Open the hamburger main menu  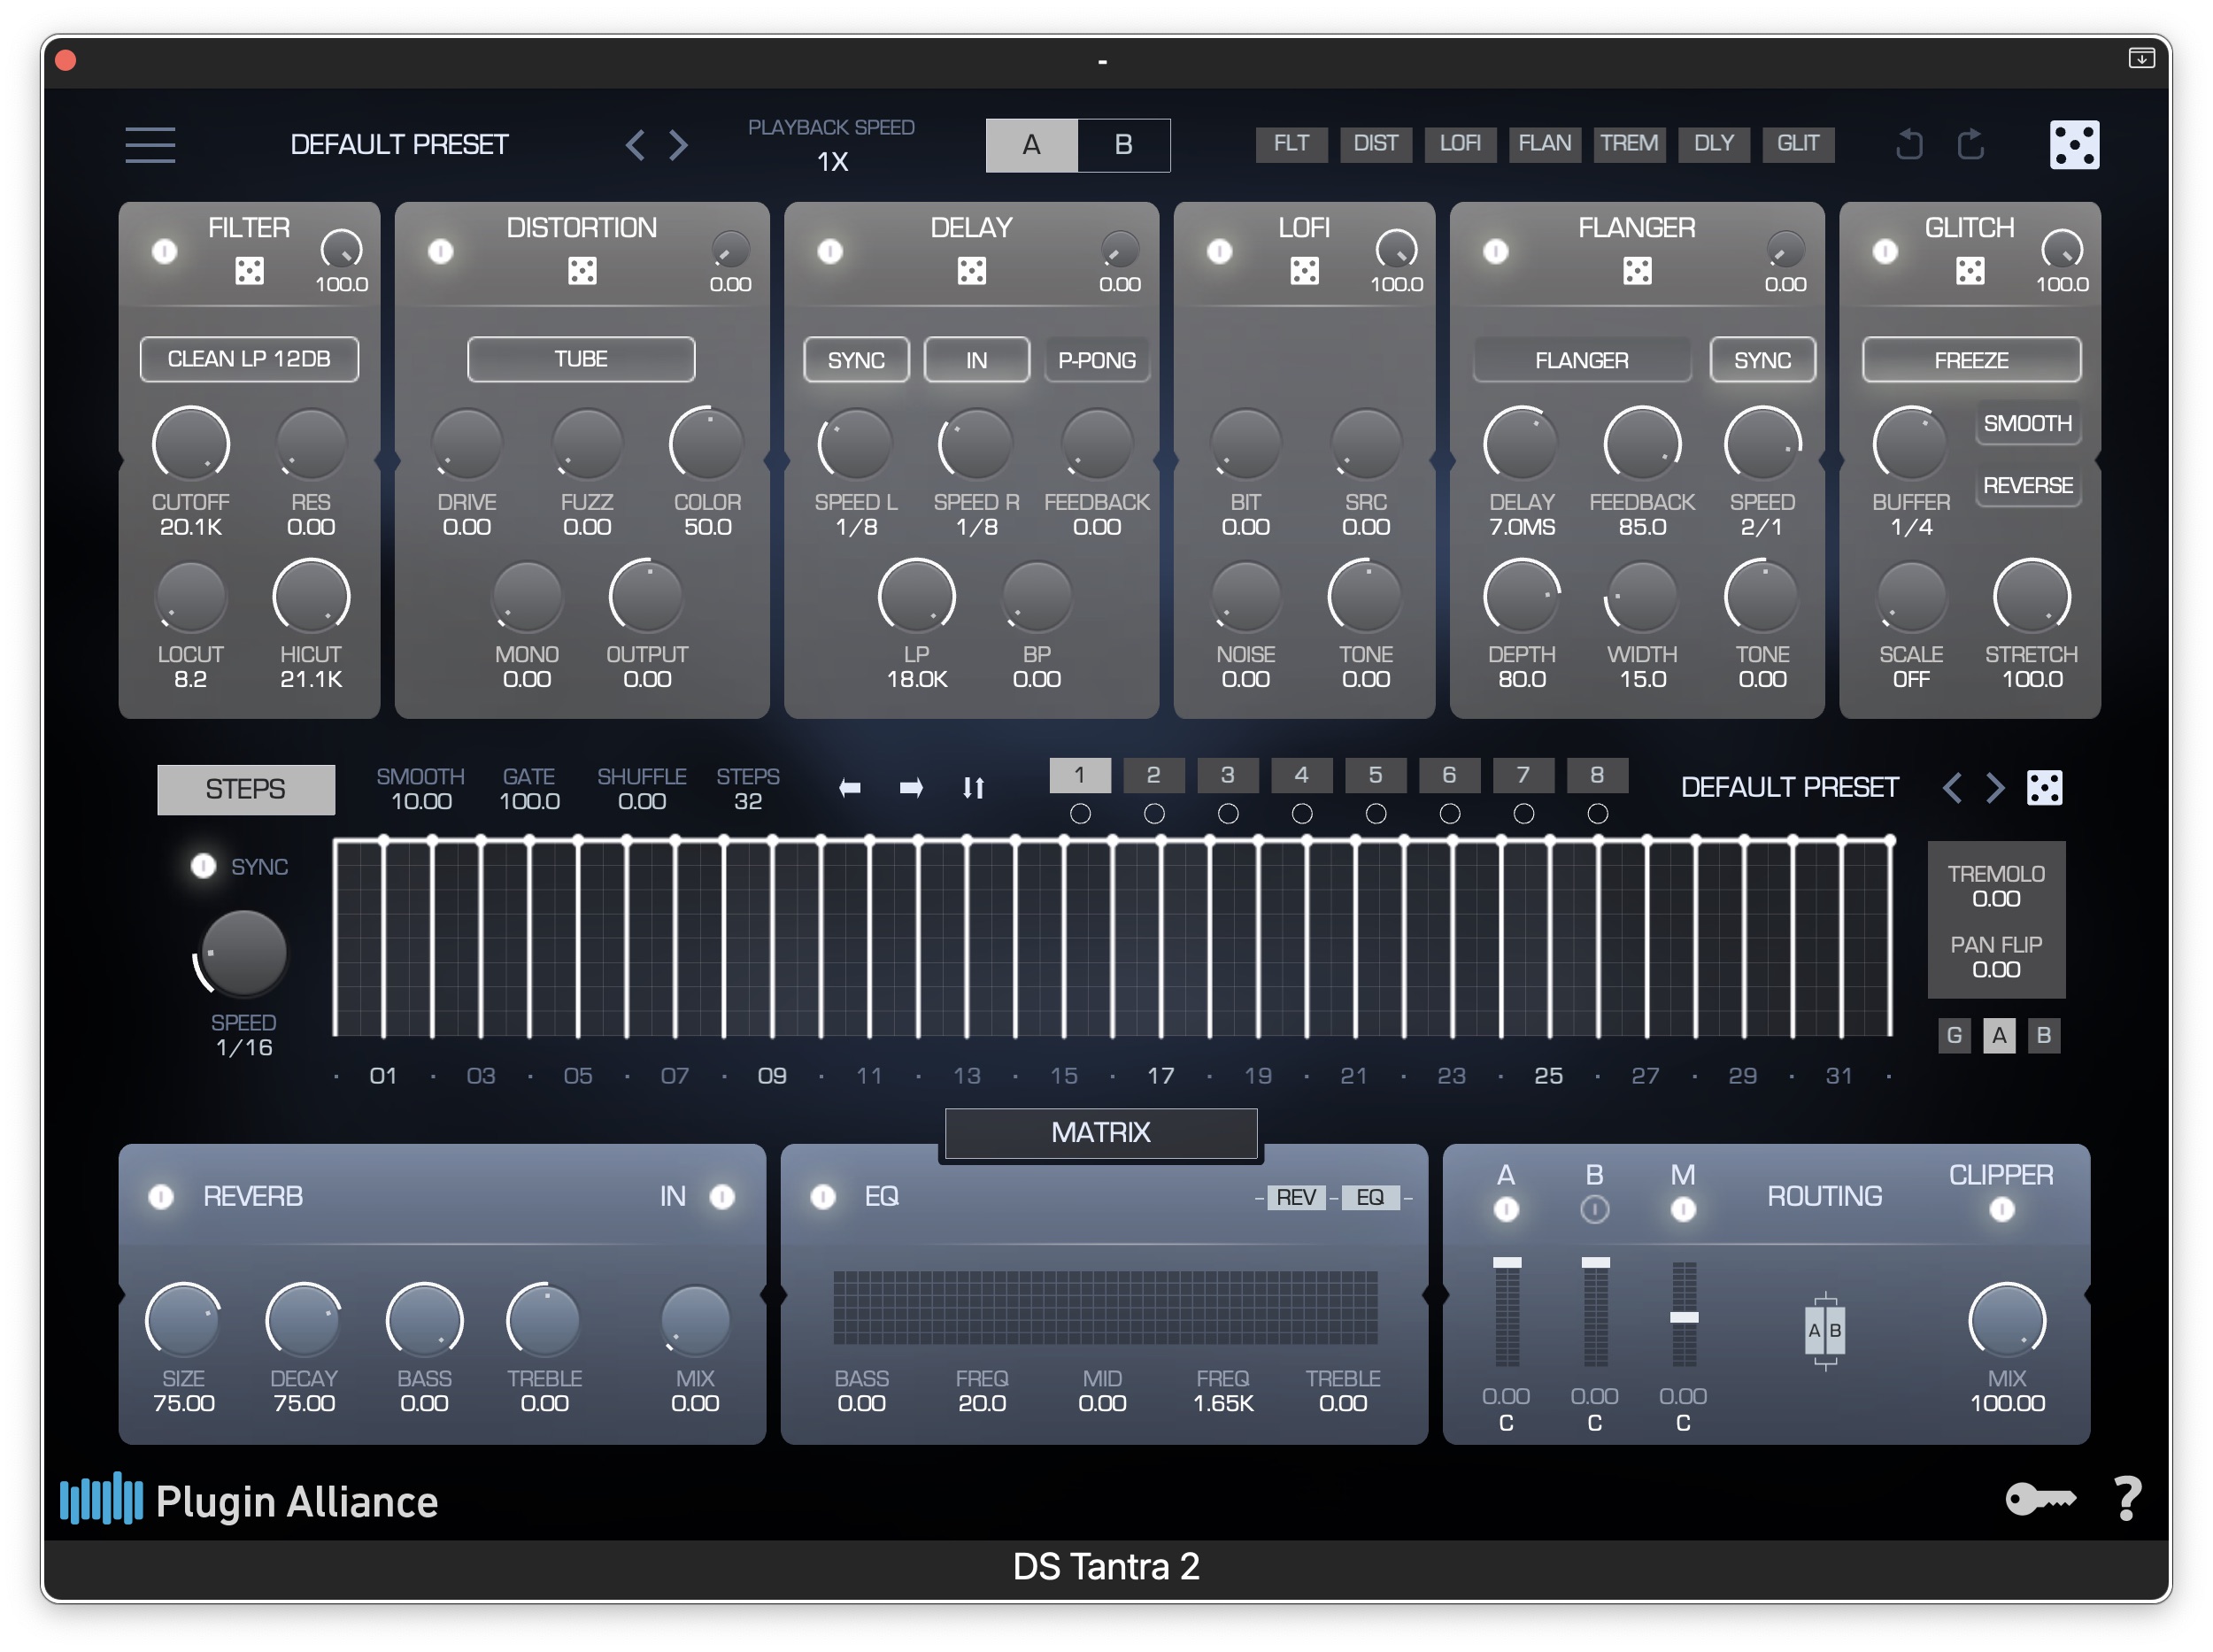[x=150, y=144]
